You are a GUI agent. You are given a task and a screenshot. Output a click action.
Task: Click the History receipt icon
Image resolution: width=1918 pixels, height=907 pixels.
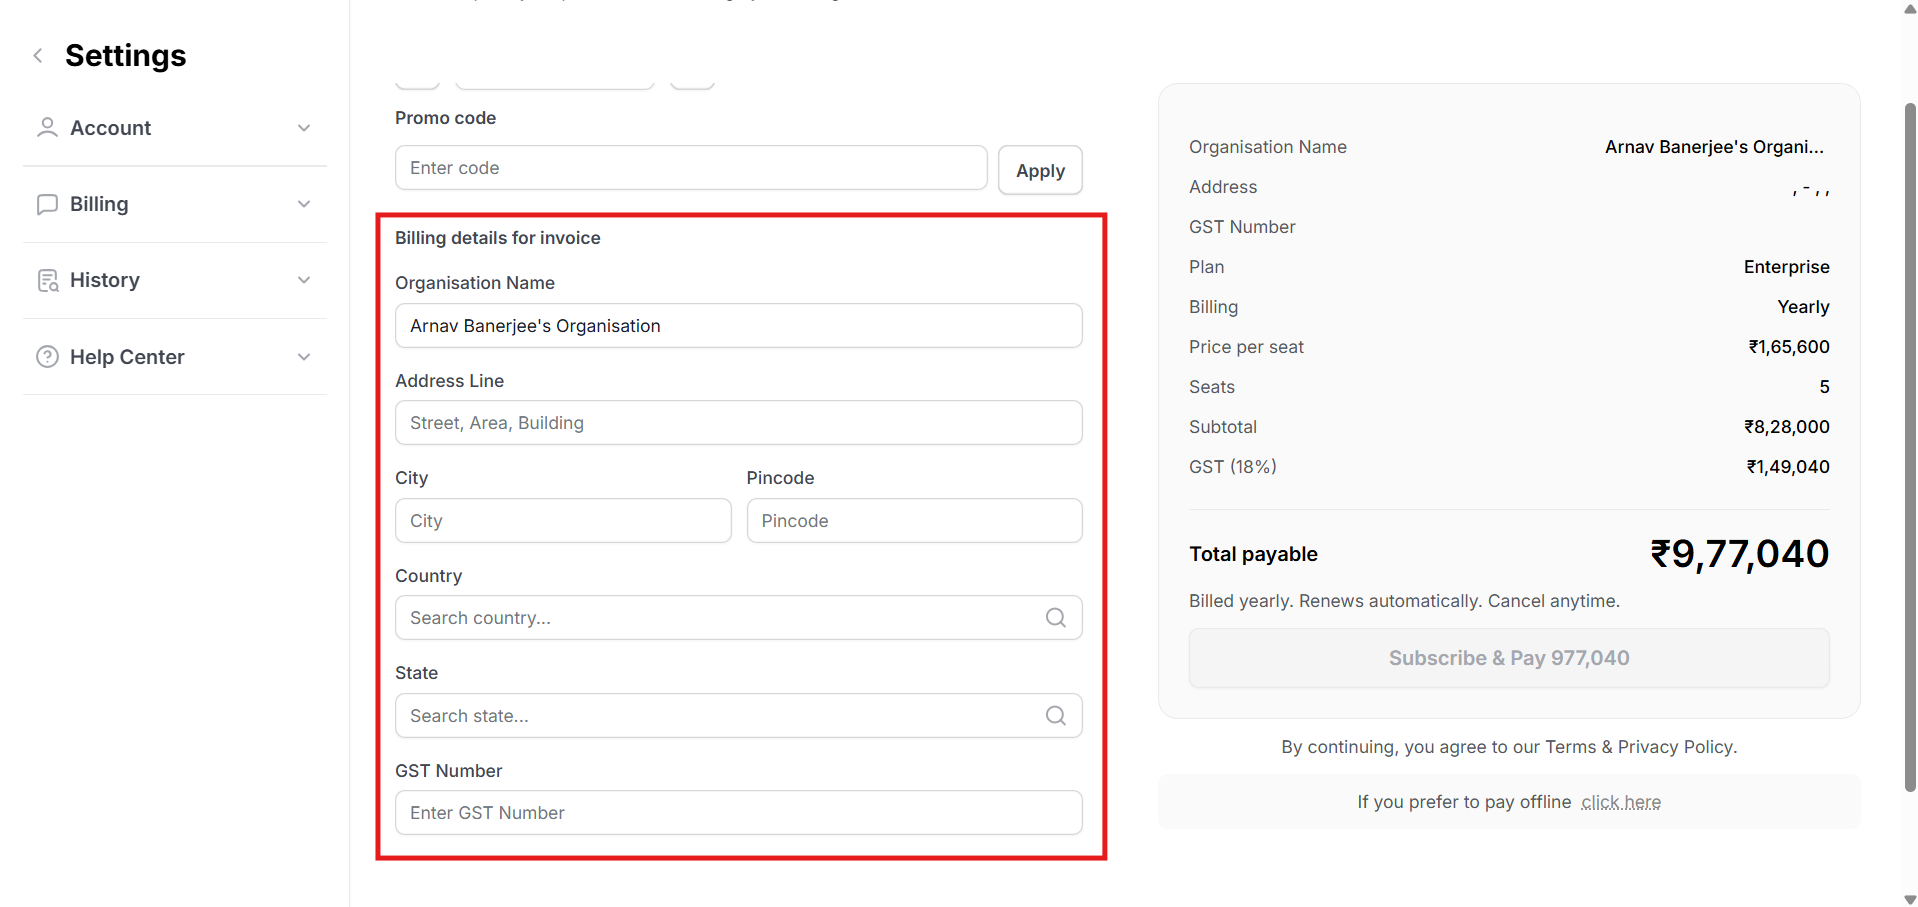pos(47,281)
